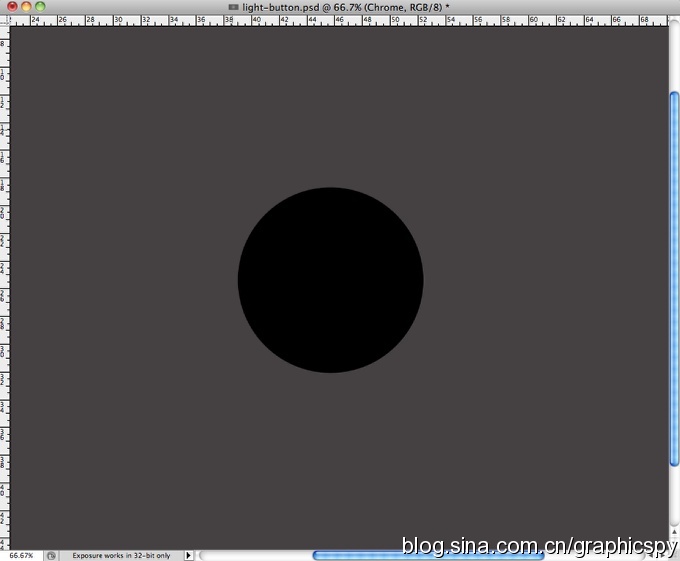Click the ruler origin corner box
This screenshot has height=561, width=680.
coord(5,20)
